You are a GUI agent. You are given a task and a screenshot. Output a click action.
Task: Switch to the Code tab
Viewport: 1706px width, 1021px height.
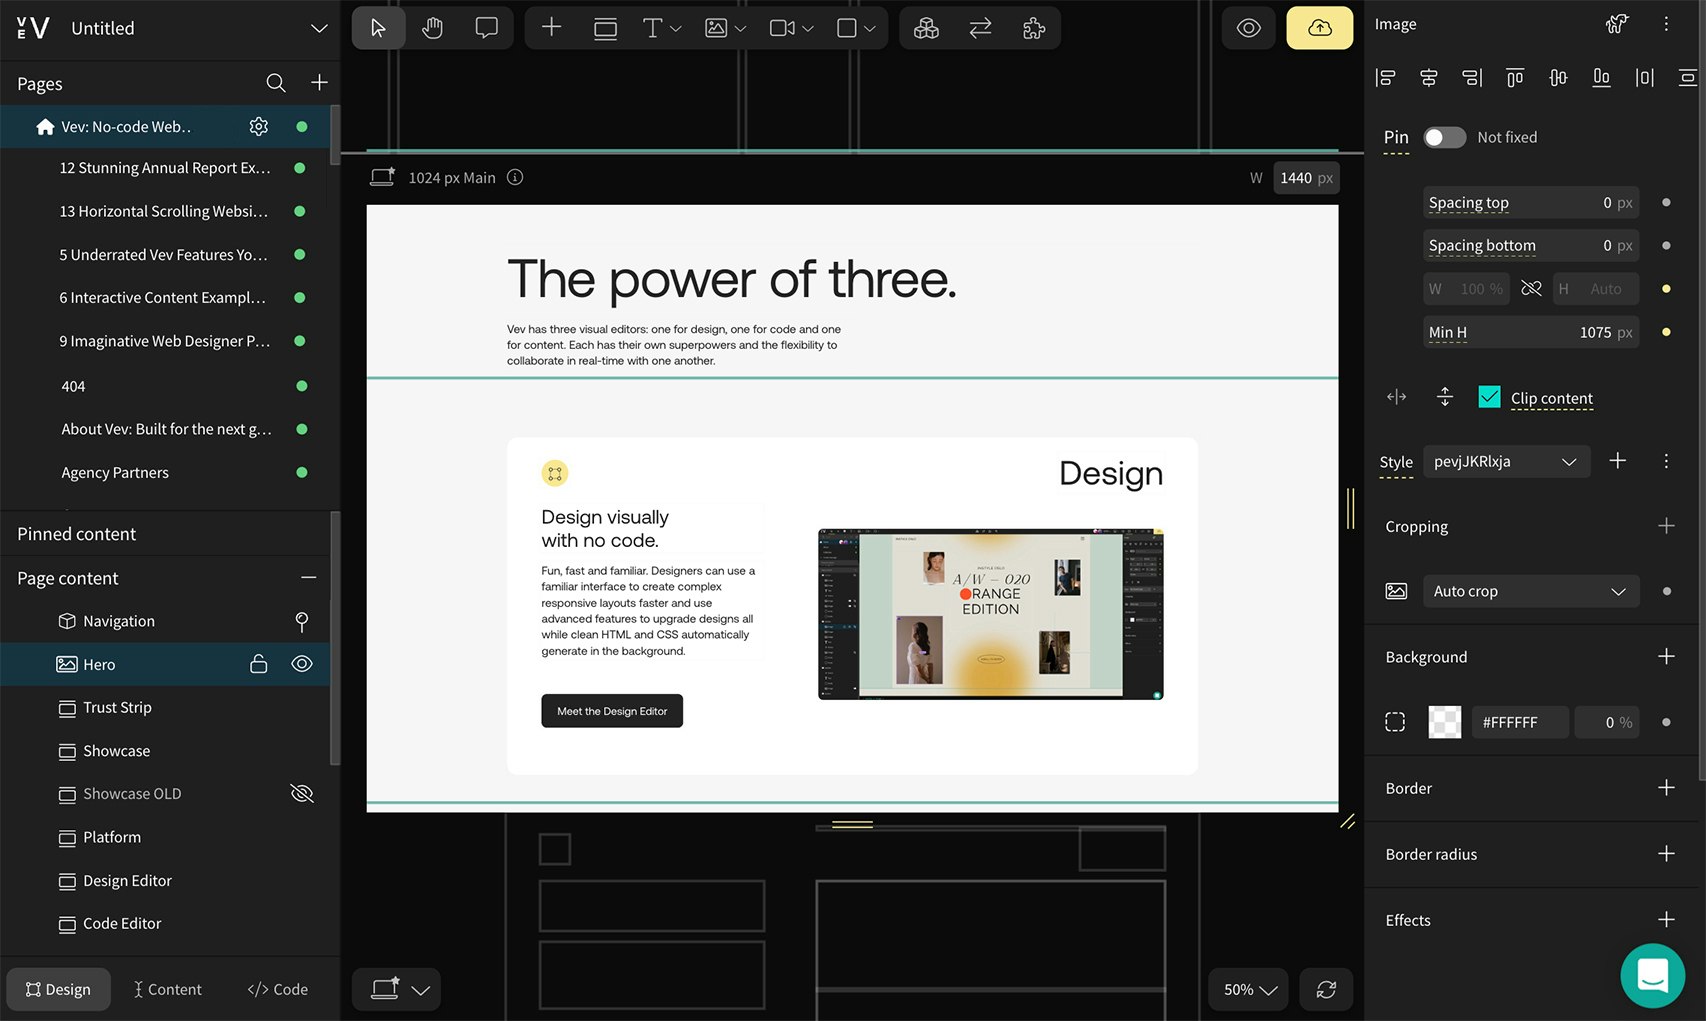click(277, 989)
